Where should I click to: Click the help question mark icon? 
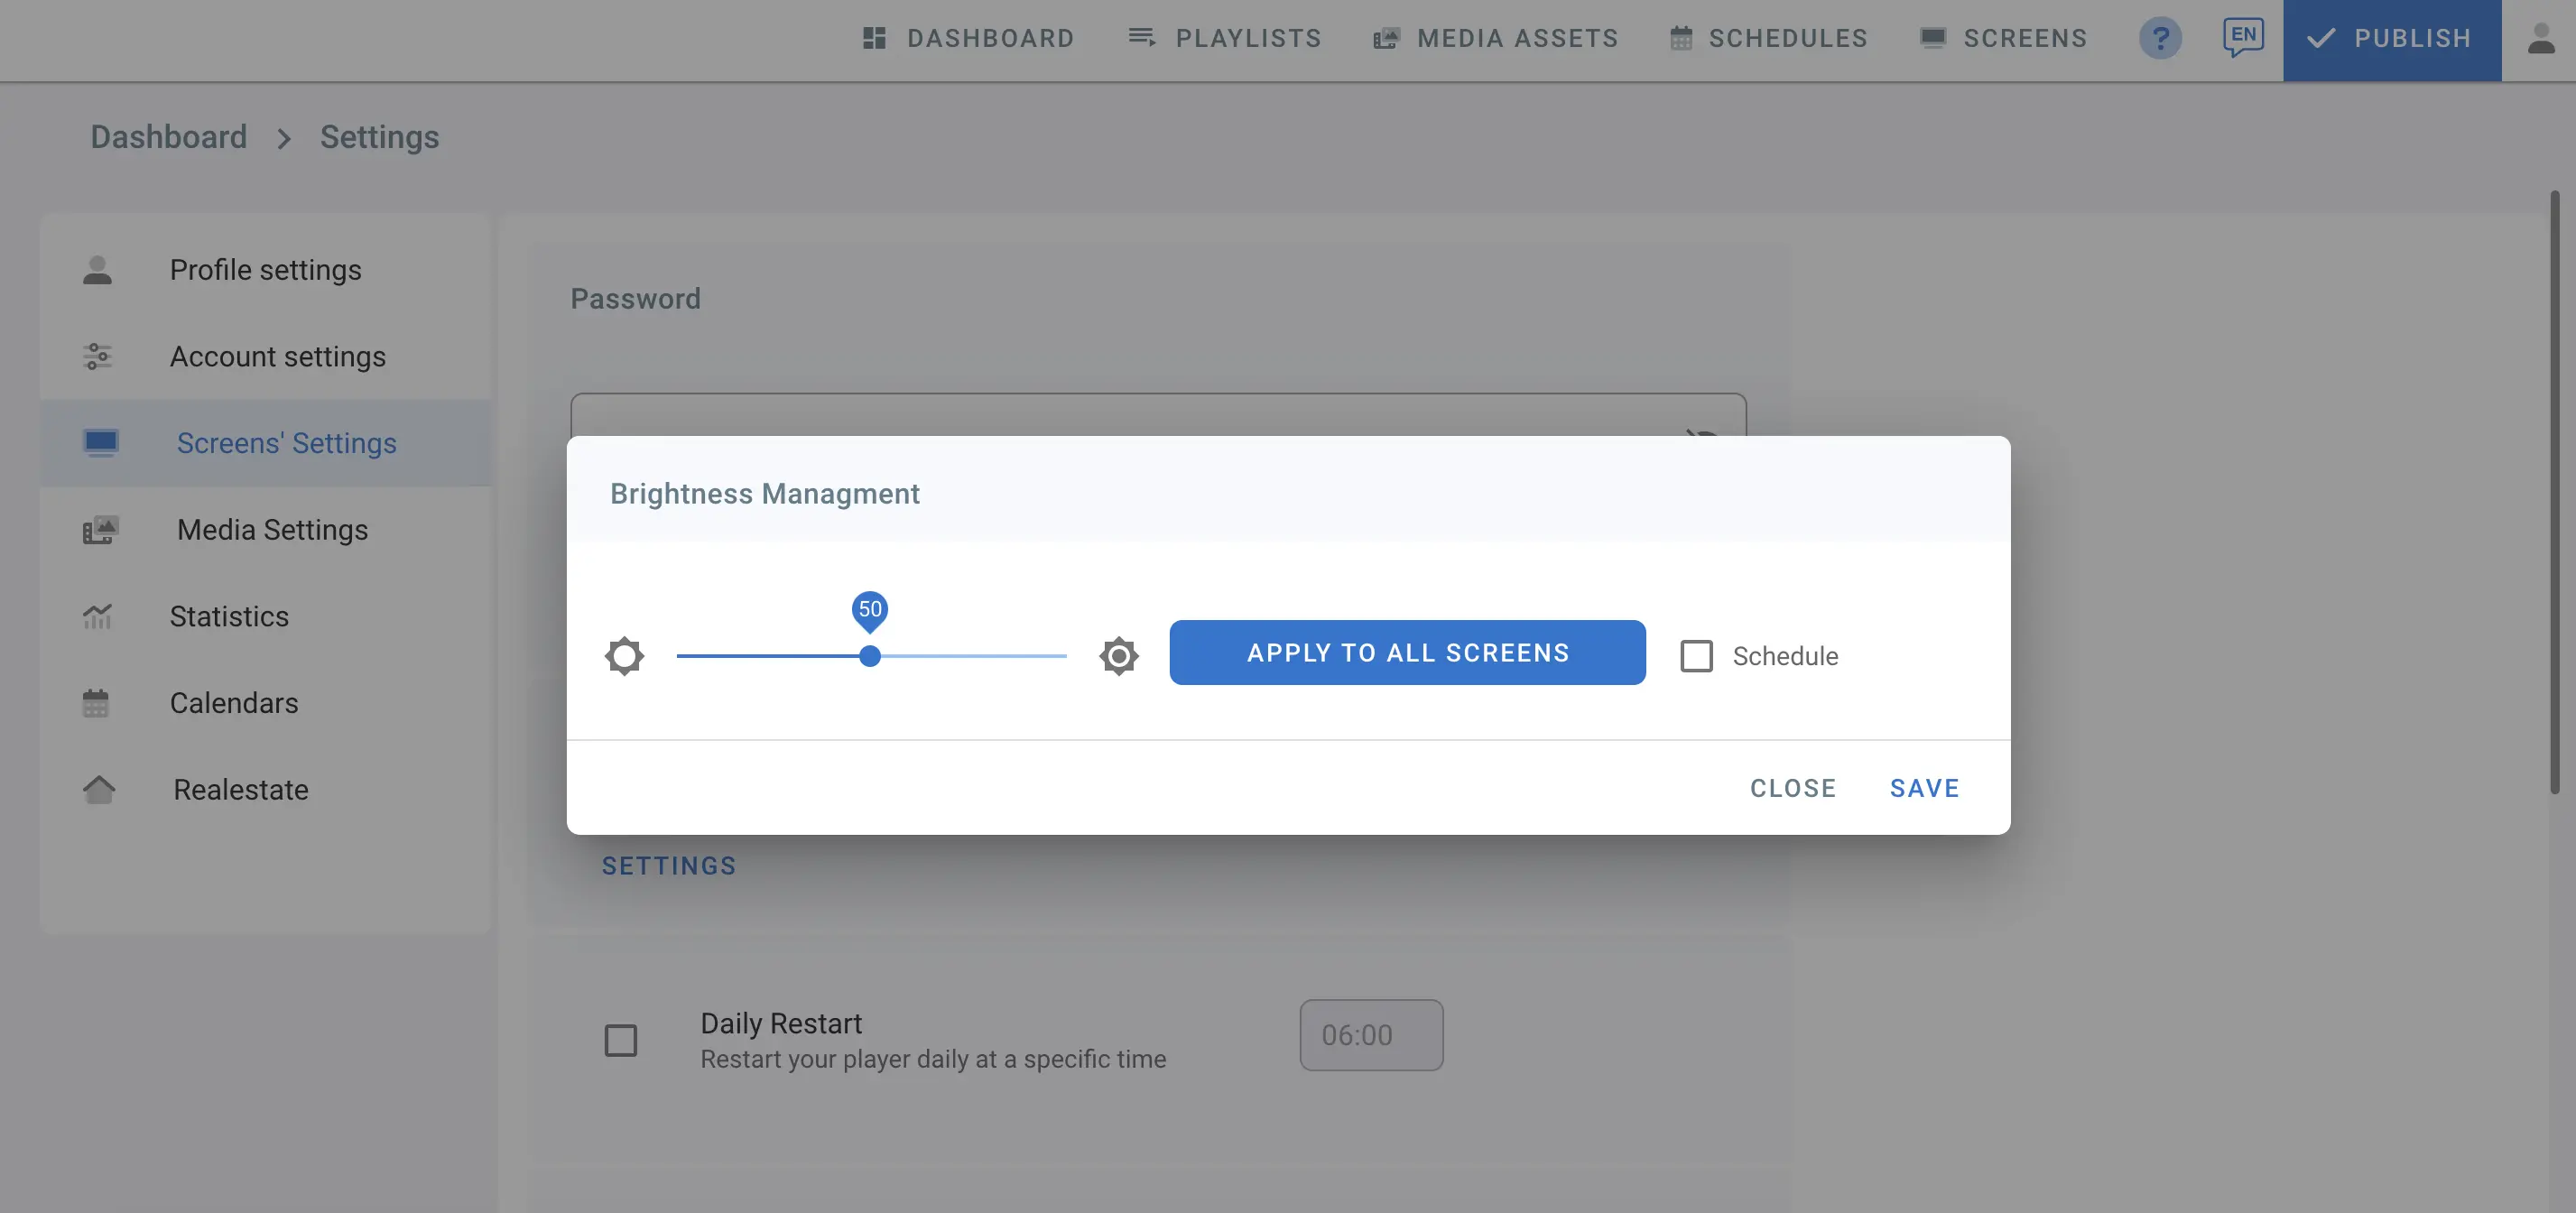(x=2159, y=39)
